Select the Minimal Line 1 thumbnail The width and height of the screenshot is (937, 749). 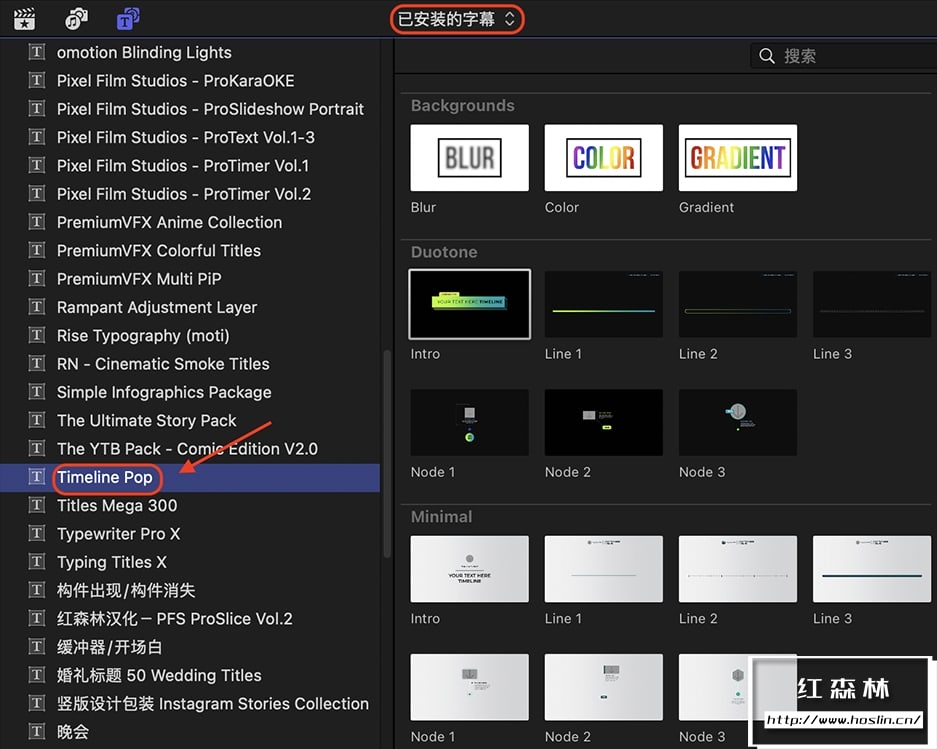604,569
